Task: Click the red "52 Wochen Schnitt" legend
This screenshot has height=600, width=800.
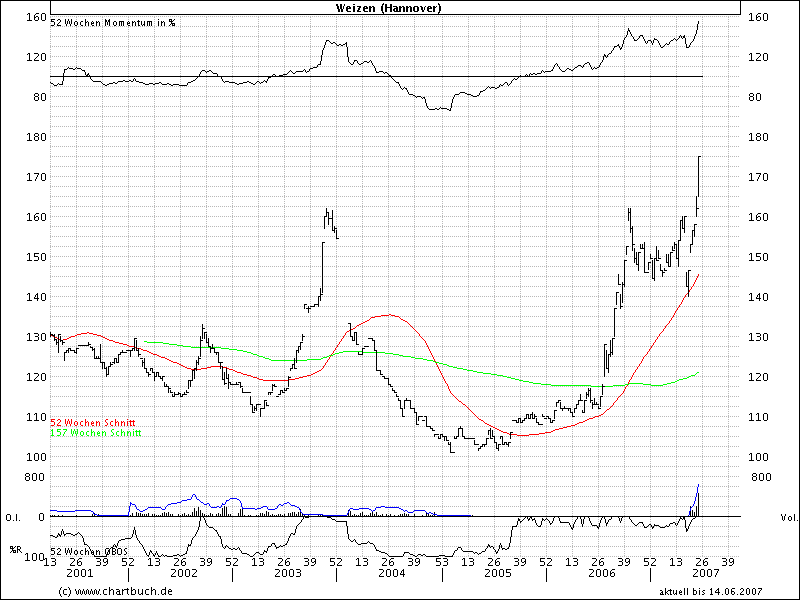Action: click(x=92, y=424)
